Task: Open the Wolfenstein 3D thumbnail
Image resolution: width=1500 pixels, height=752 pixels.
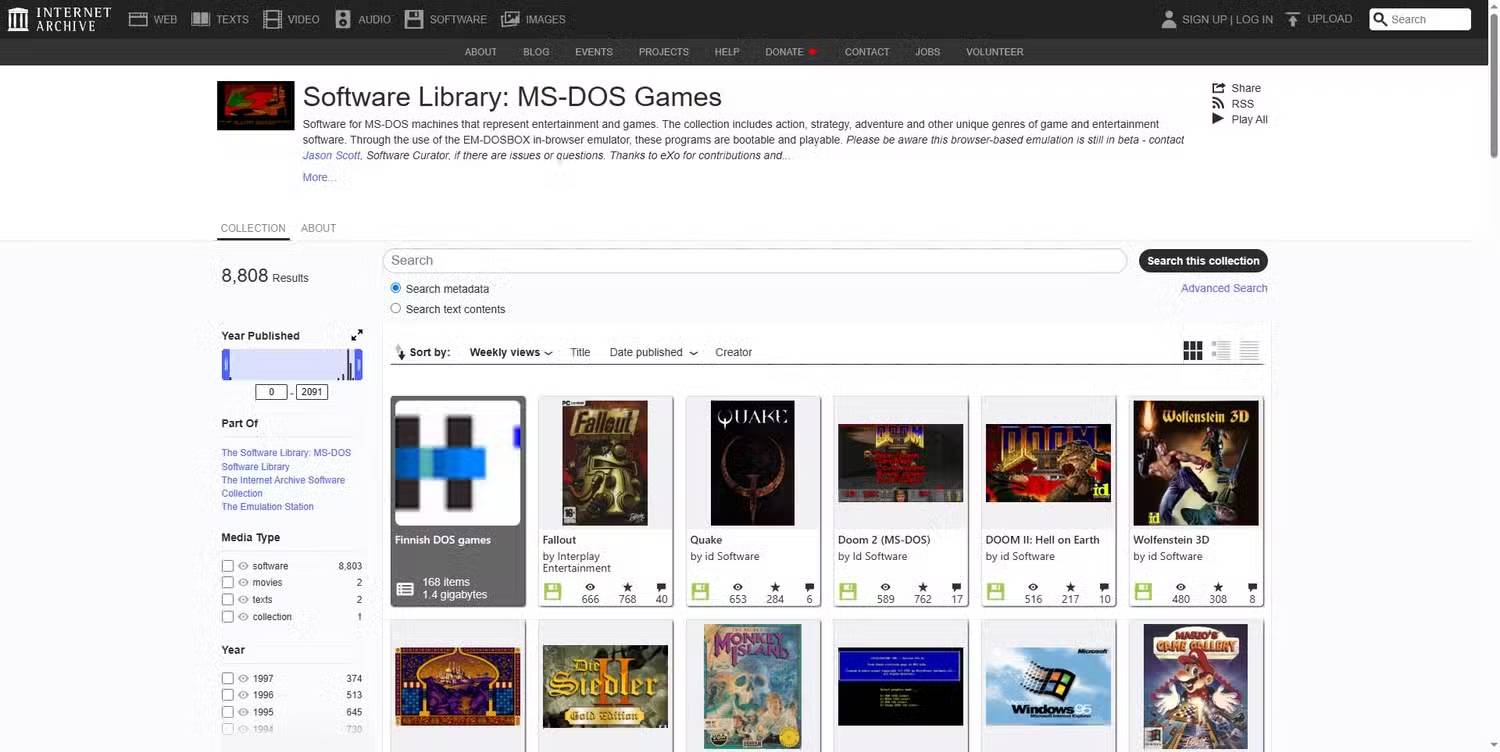Action: click(x=1196, y=463)
